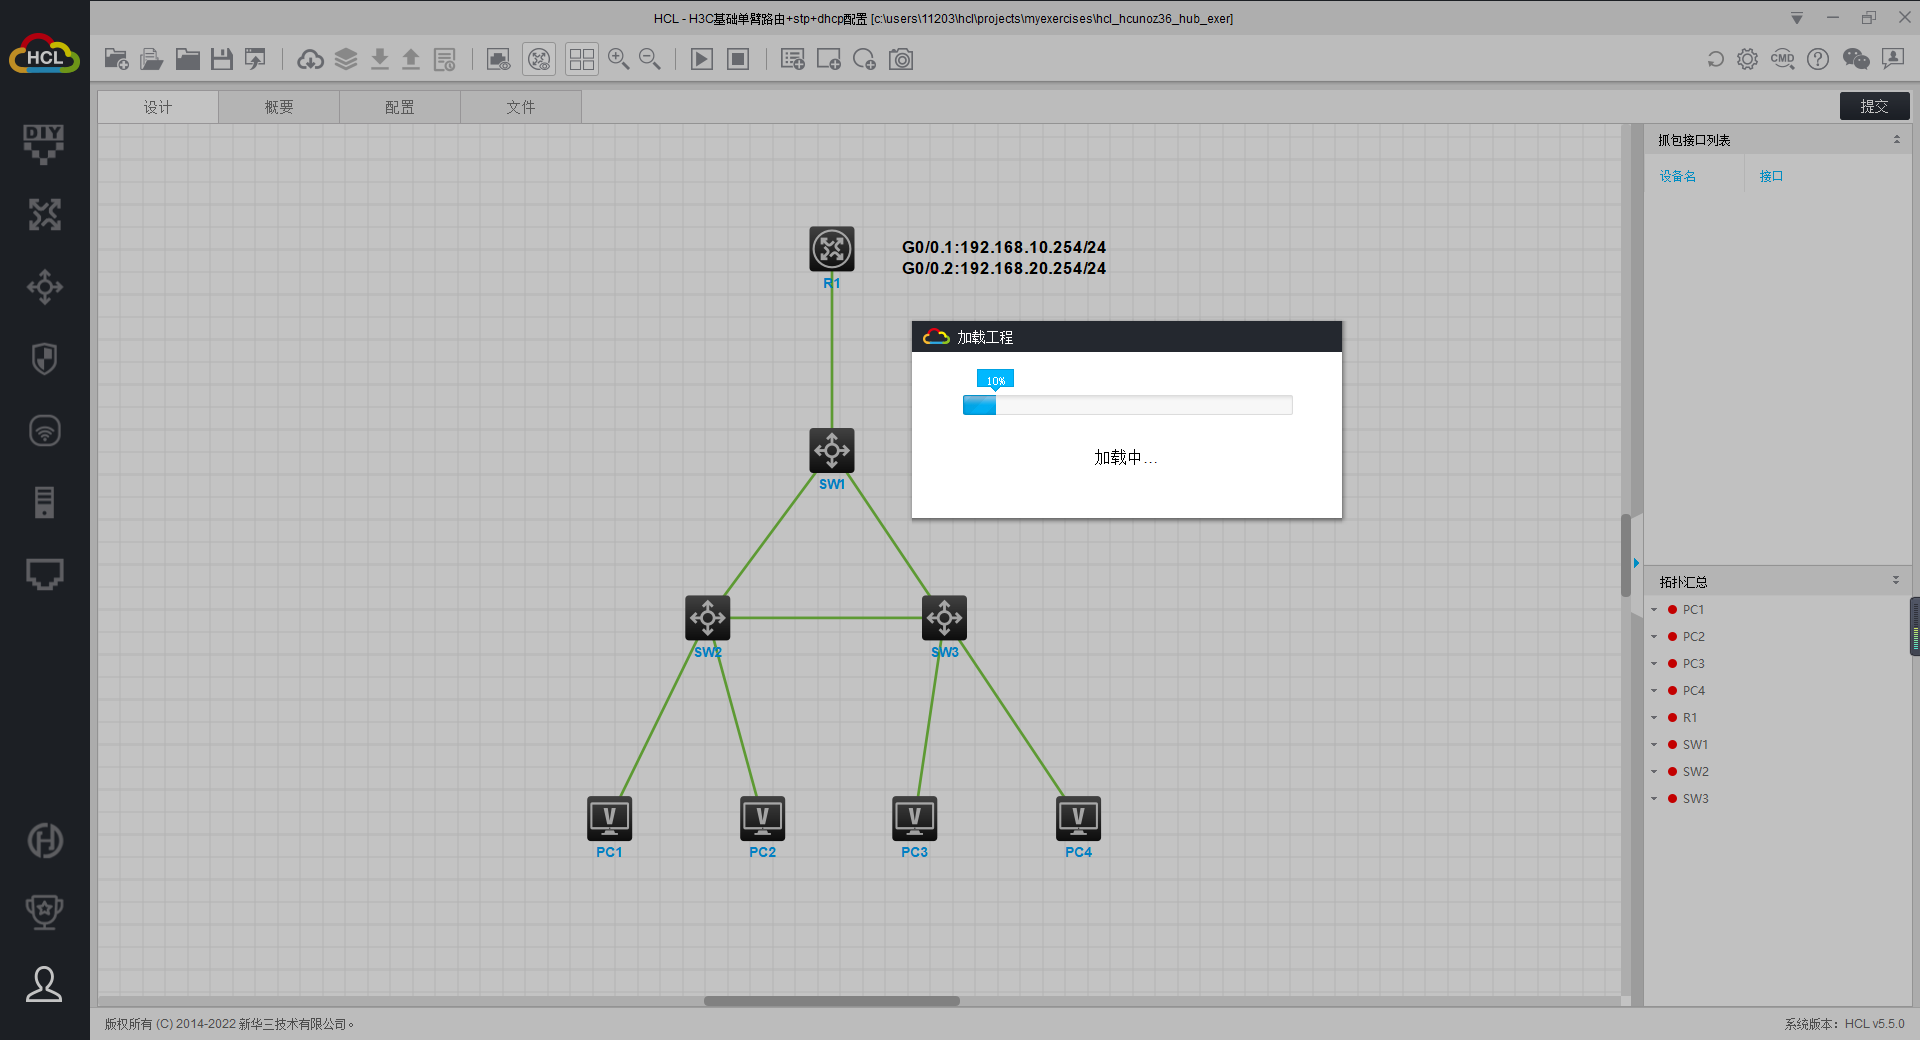This screenshot has height=1040, width=1920.
Task: Open the WeChat icon in toolbar
Action: pos(1856,60)
